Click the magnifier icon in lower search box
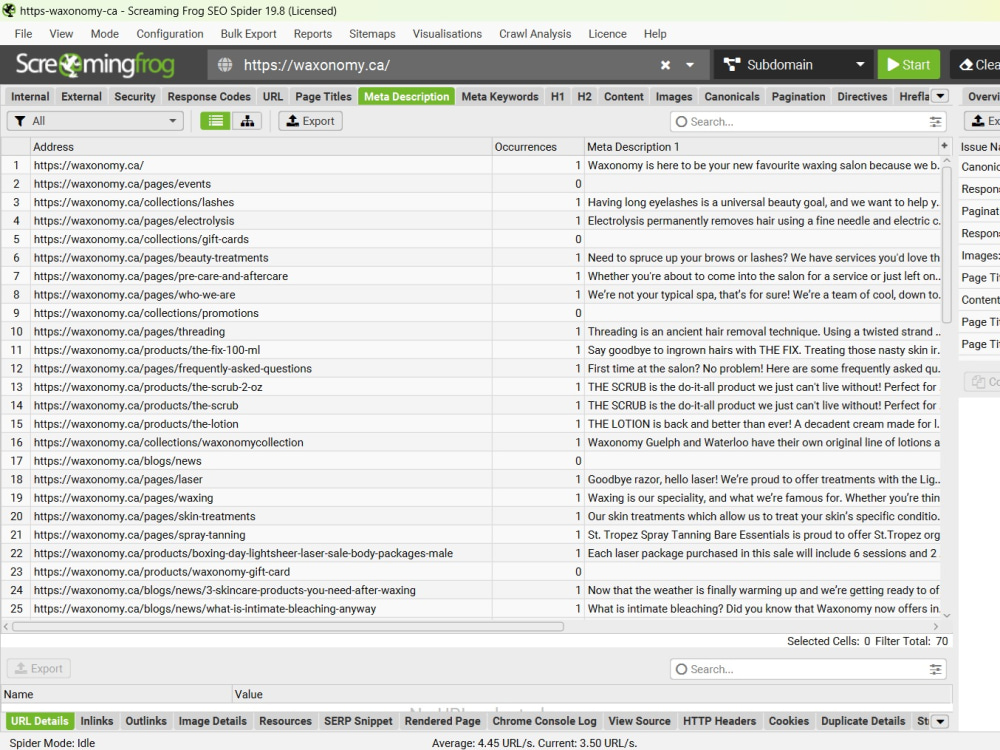 (x=681, y=669)
